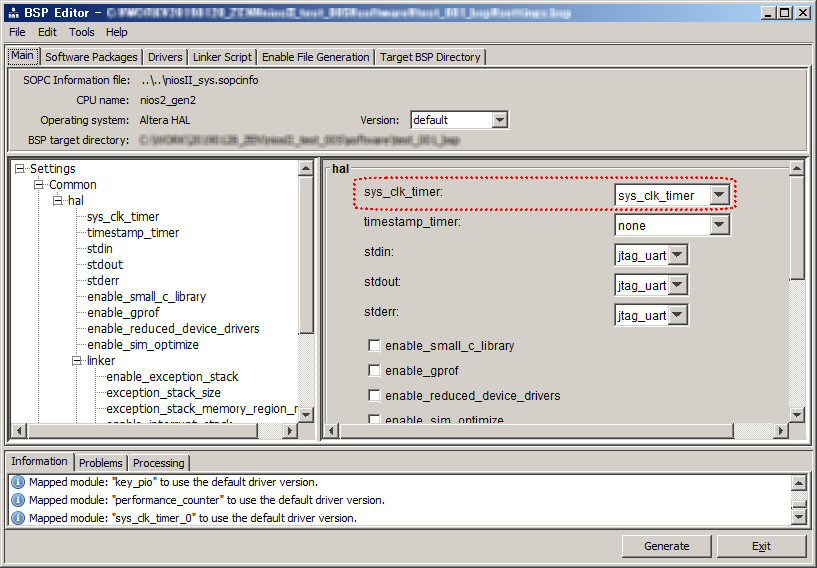This screenshot has width=817, height=568.
Task: Switch to the Information tab
Action: pos(40,461)
